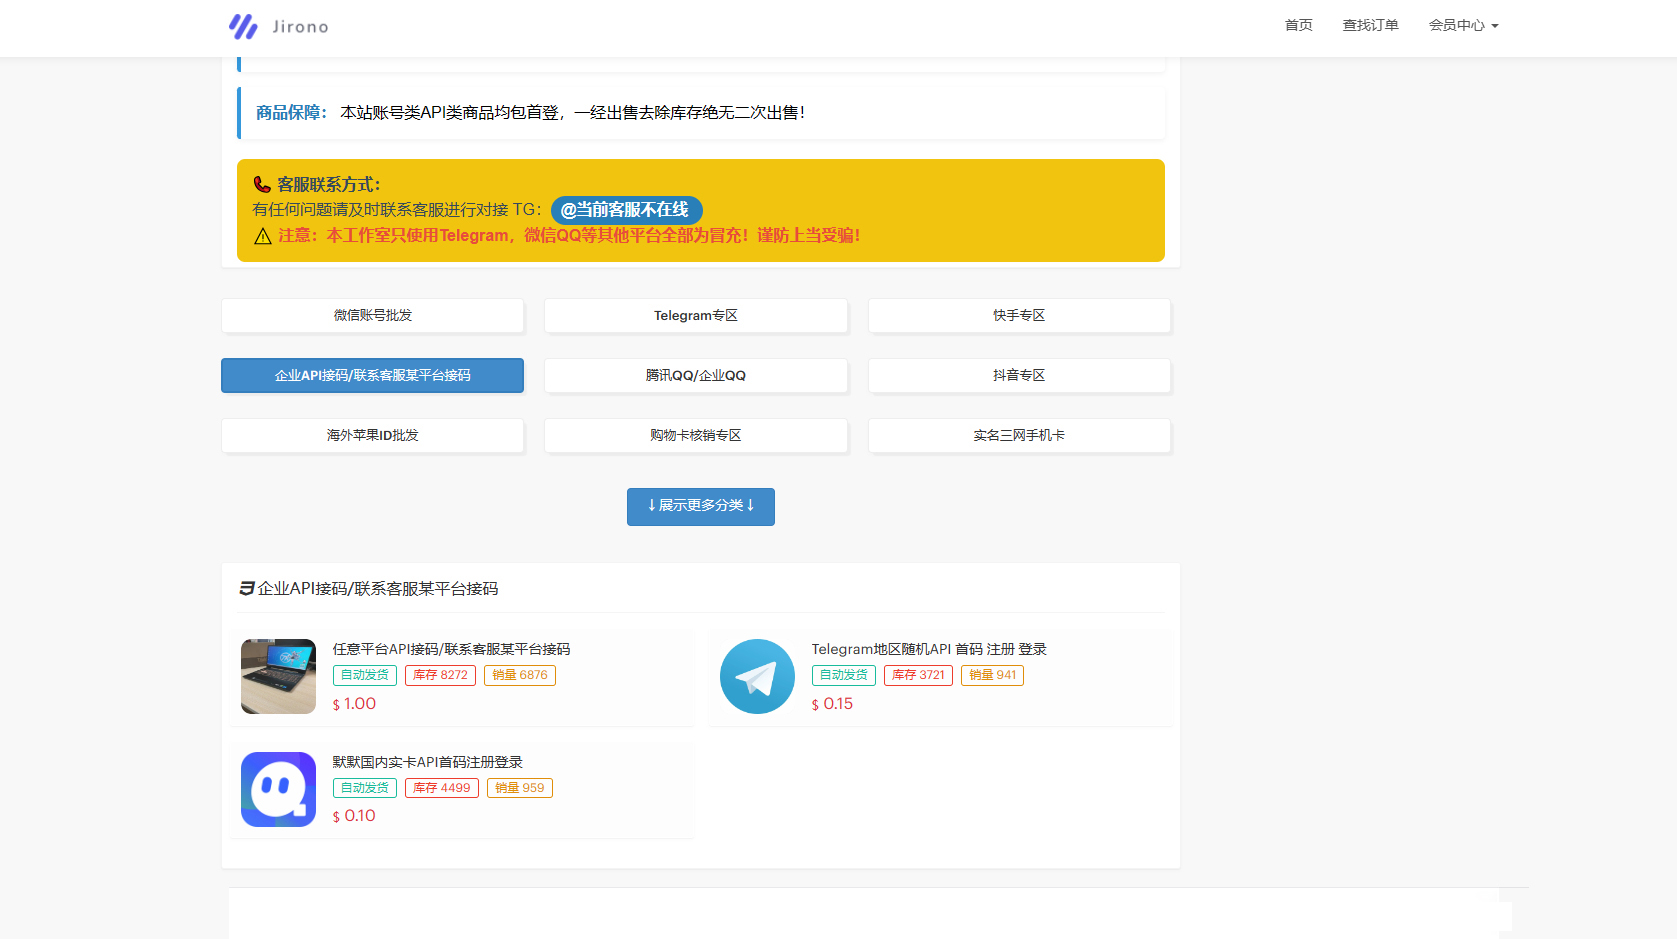Click the Jirono logo icon
This screenshot has height=939, width=1677.
click(x=243, y=26)
